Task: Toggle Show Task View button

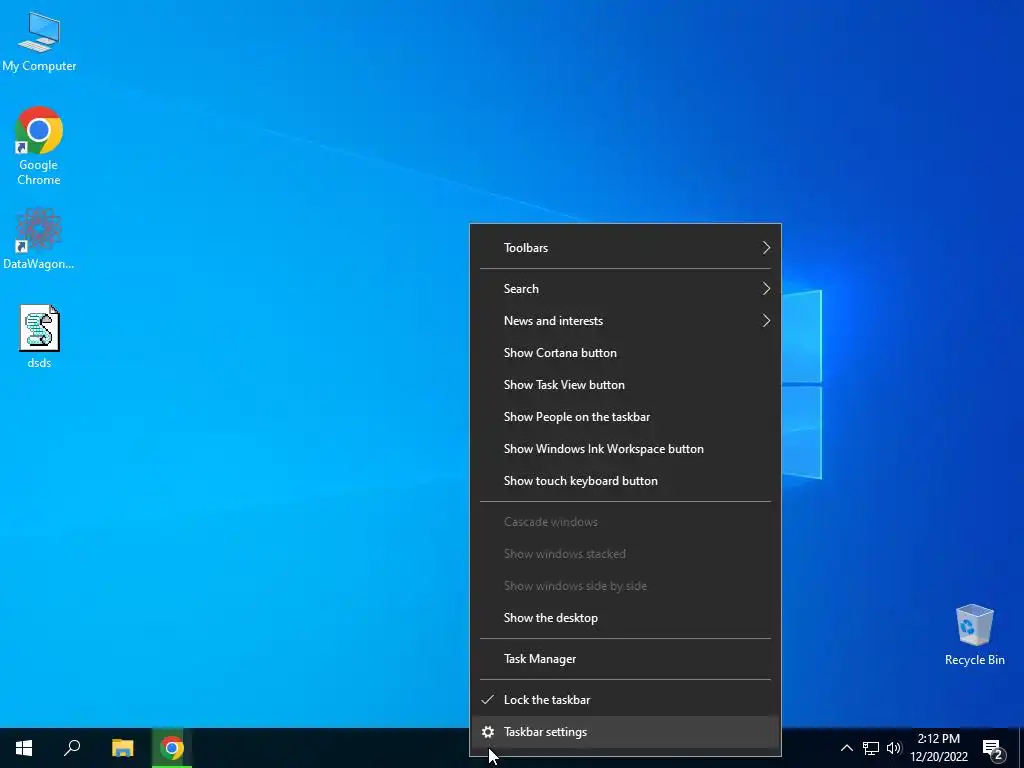Action: coord(625,385)
